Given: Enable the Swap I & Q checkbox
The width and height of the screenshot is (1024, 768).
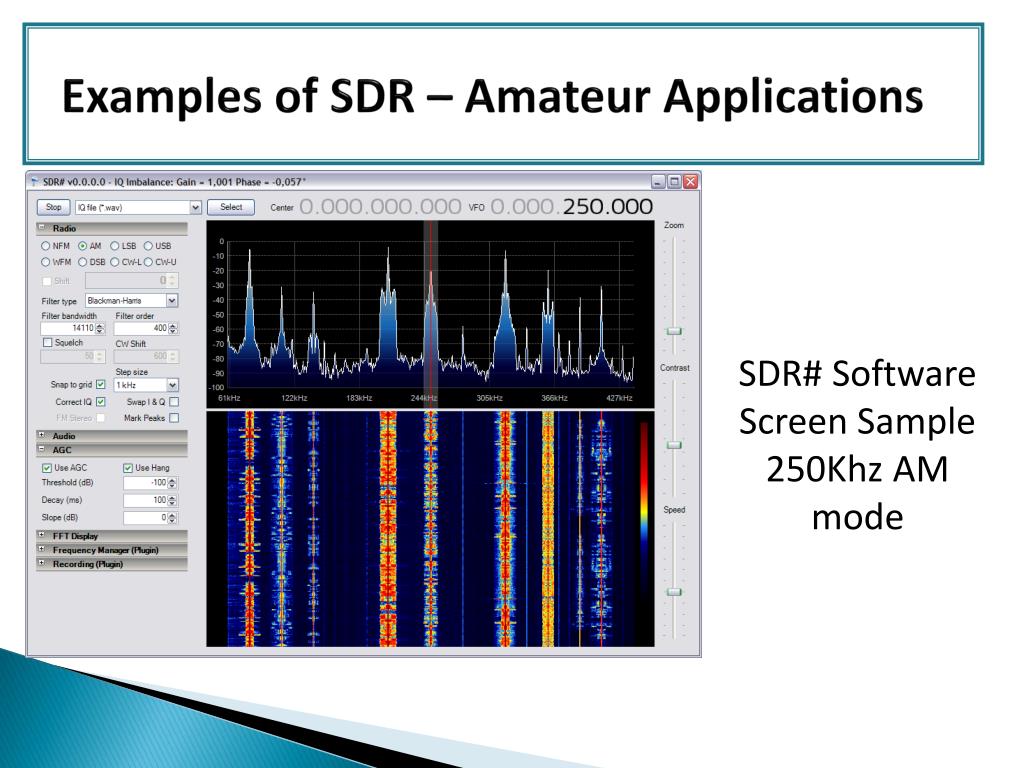Looking at the screenshot, I should (174, 402).
